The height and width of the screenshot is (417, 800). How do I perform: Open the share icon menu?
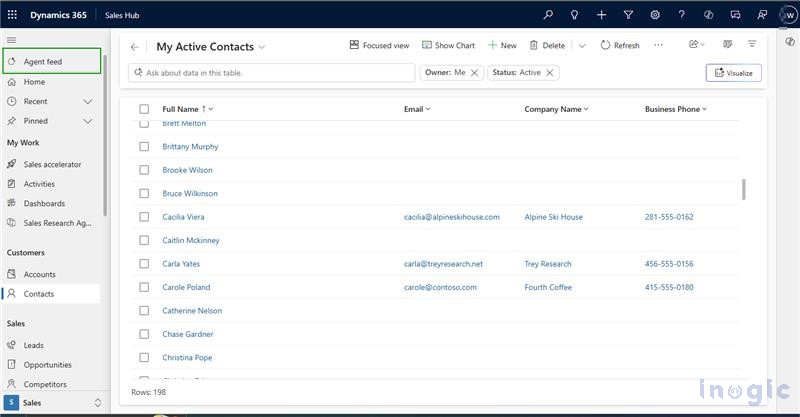(696, 44)
